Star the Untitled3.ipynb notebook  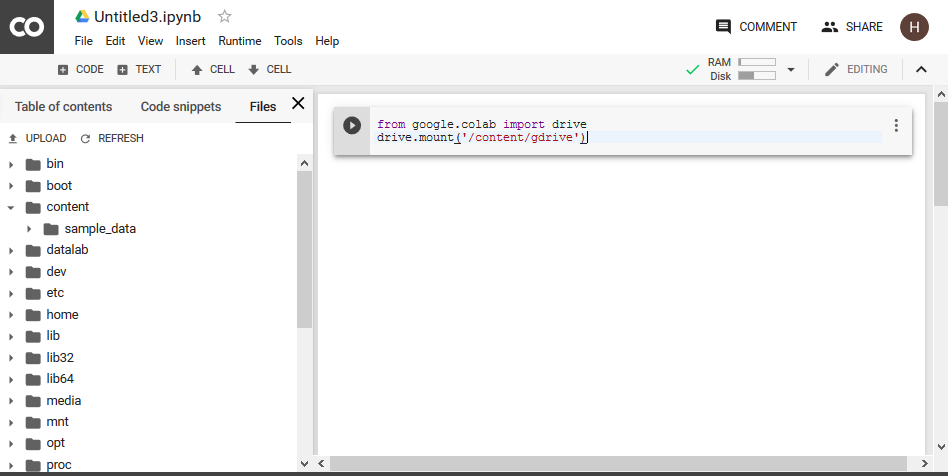225,17
